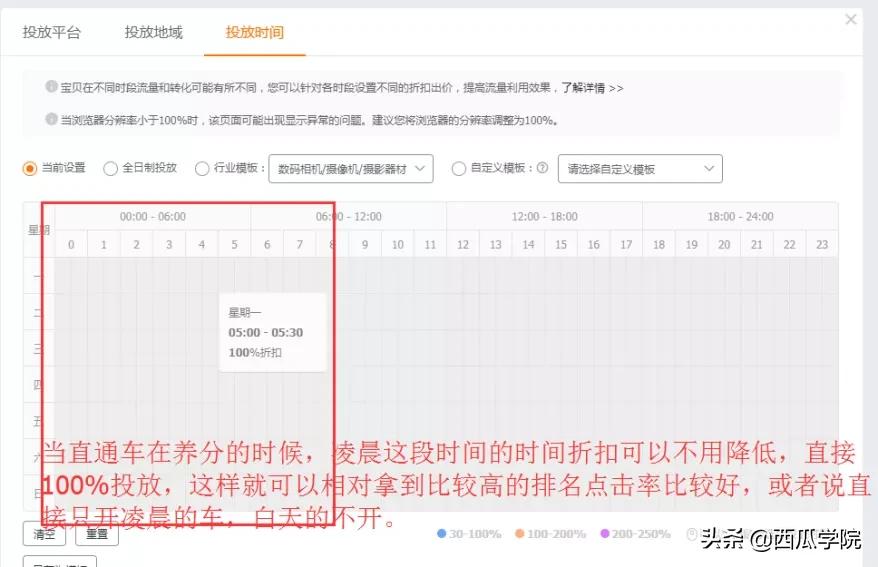878x567 pixels.
Task: Choose the 全日制投放 radio option
Action: pos(110,168)
